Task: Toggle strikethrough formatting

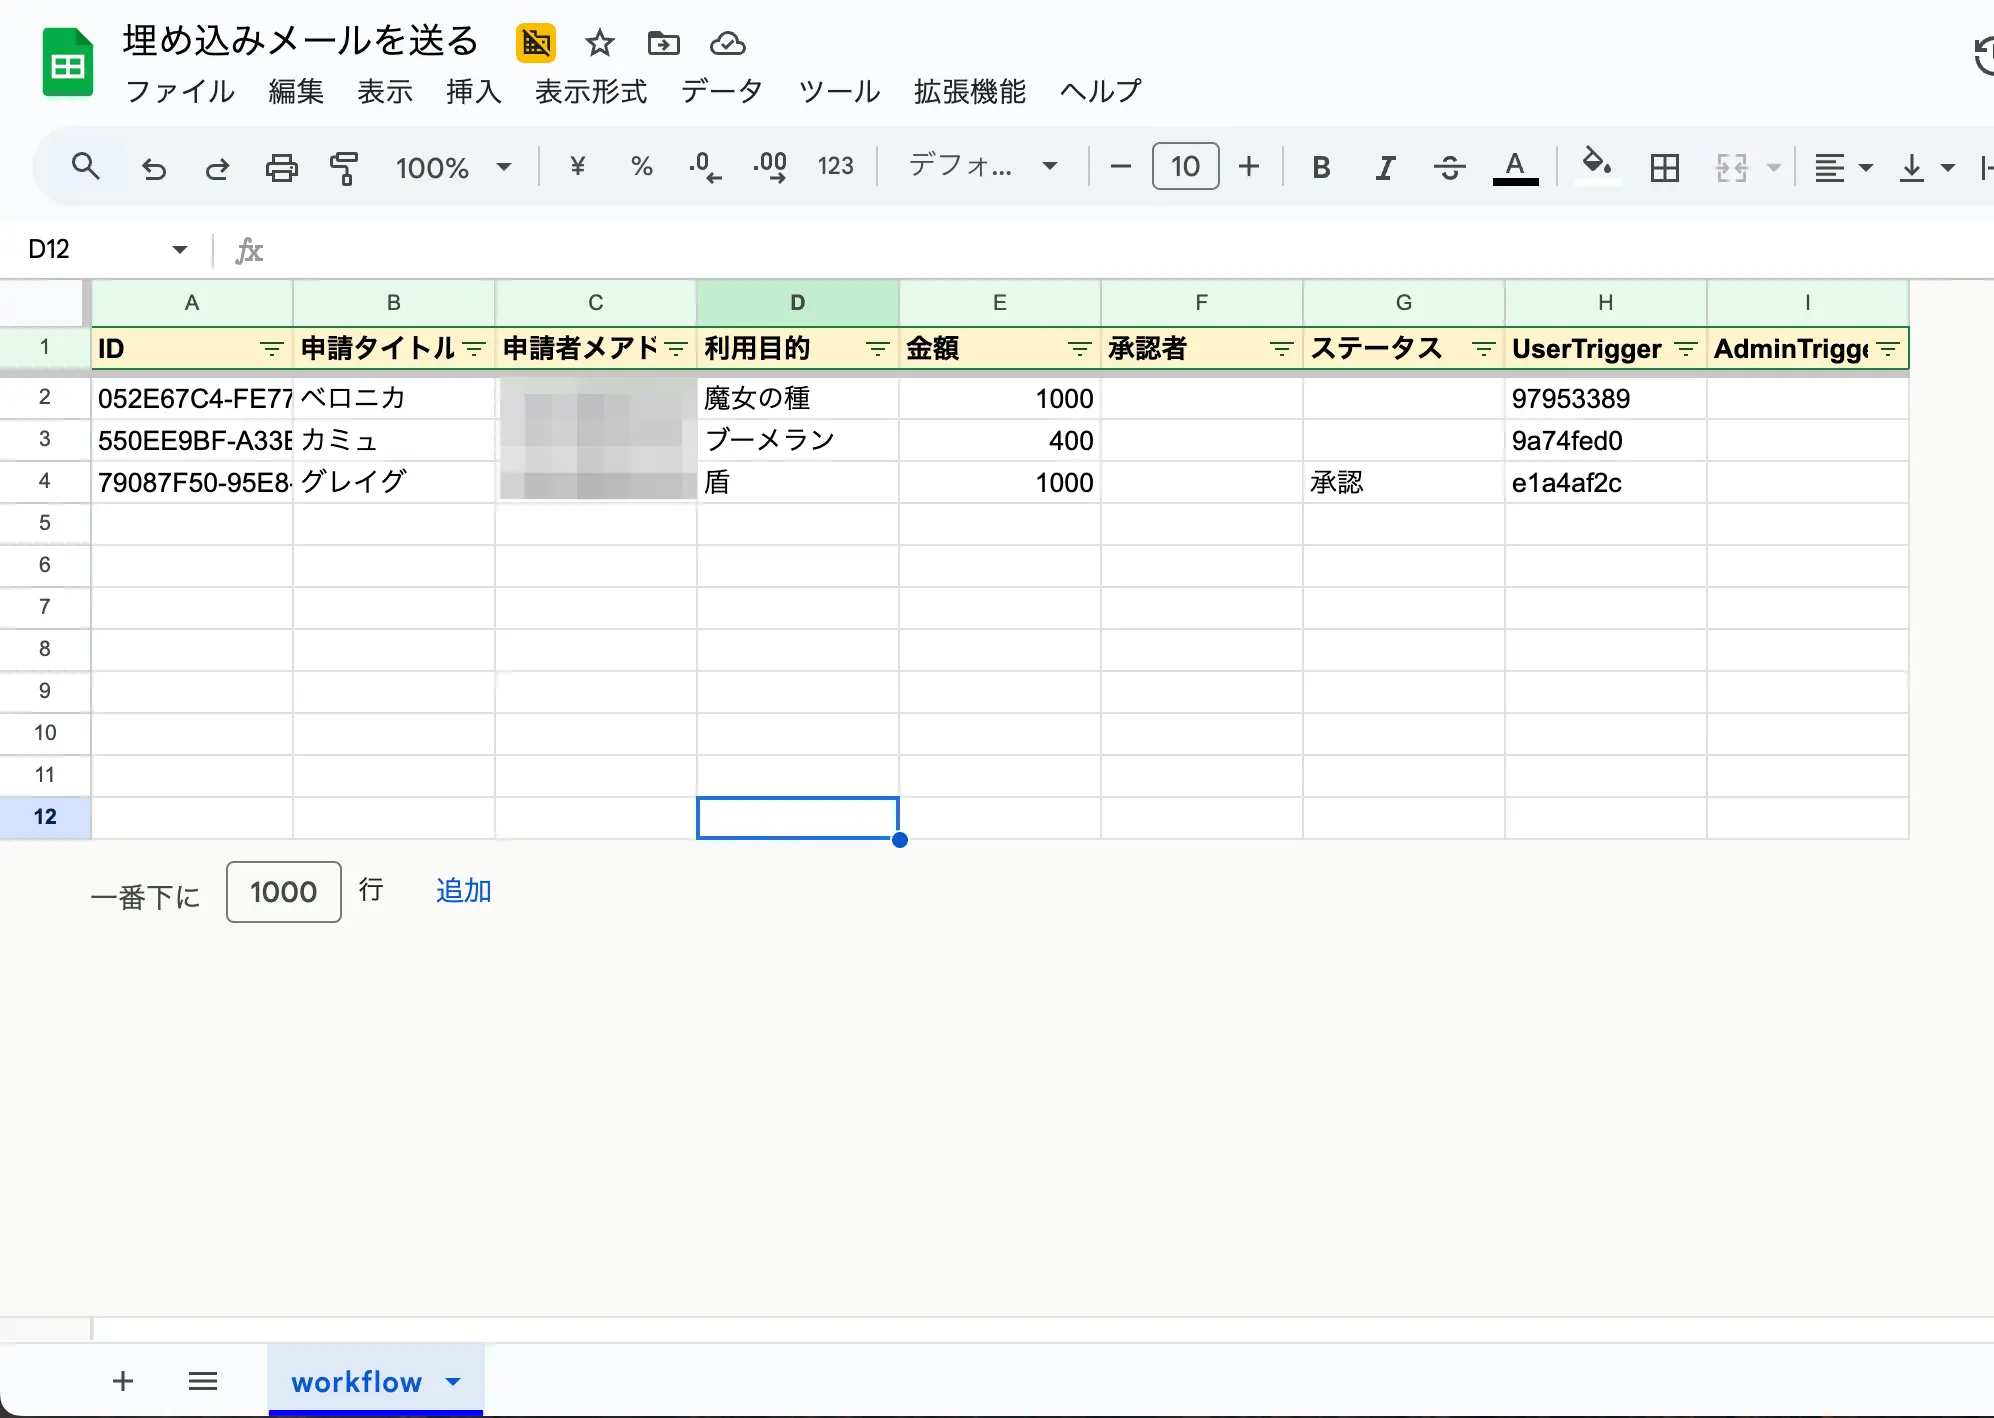Action: [1449, 167]
